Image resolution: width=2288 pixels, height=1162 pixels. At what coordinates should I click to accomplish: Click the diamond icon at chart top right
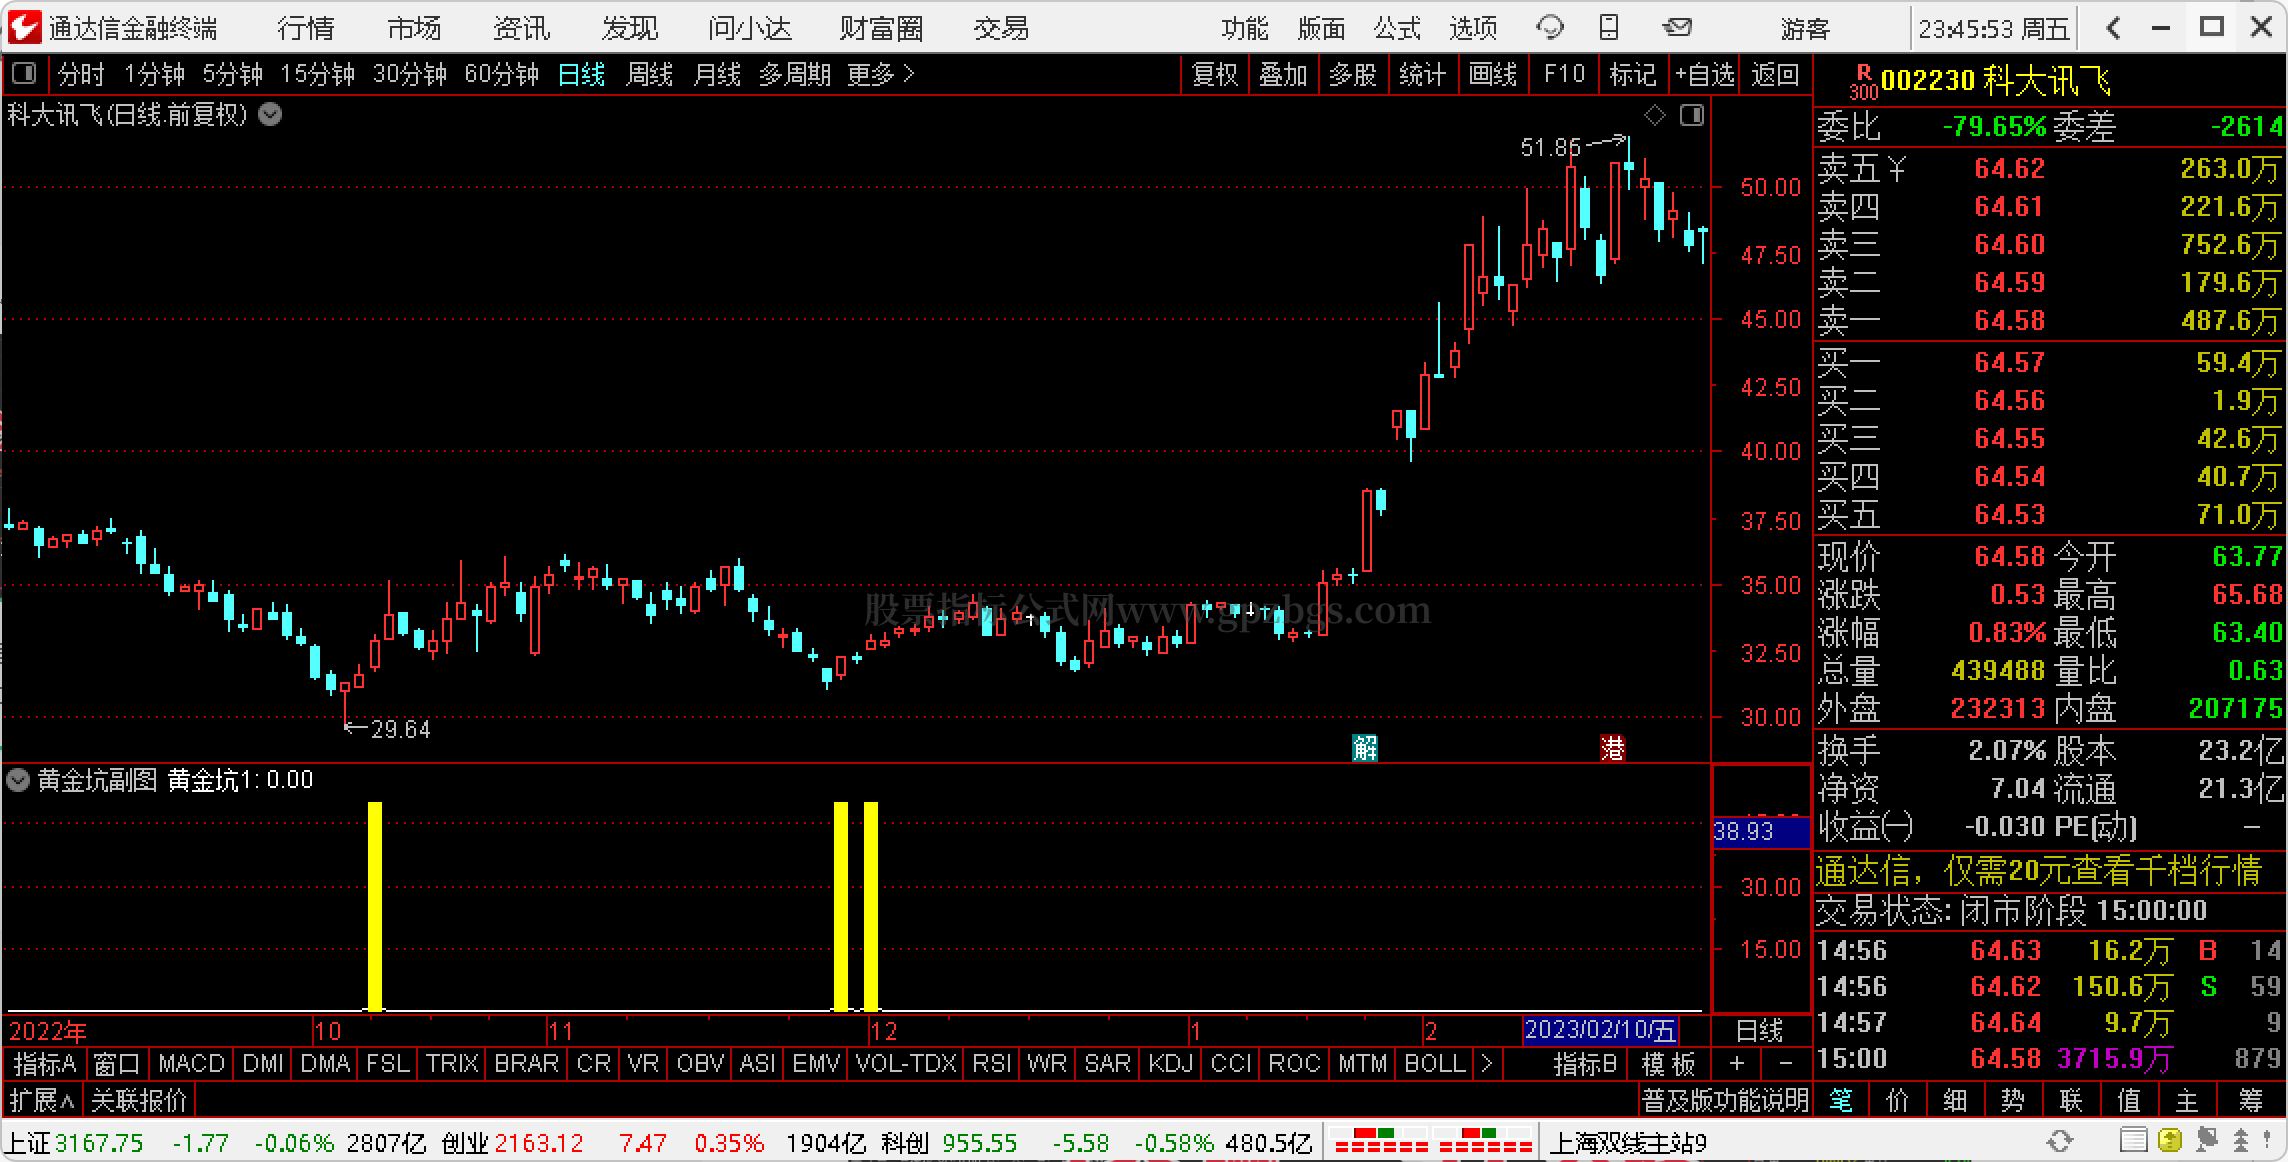tap(1655, 116)
